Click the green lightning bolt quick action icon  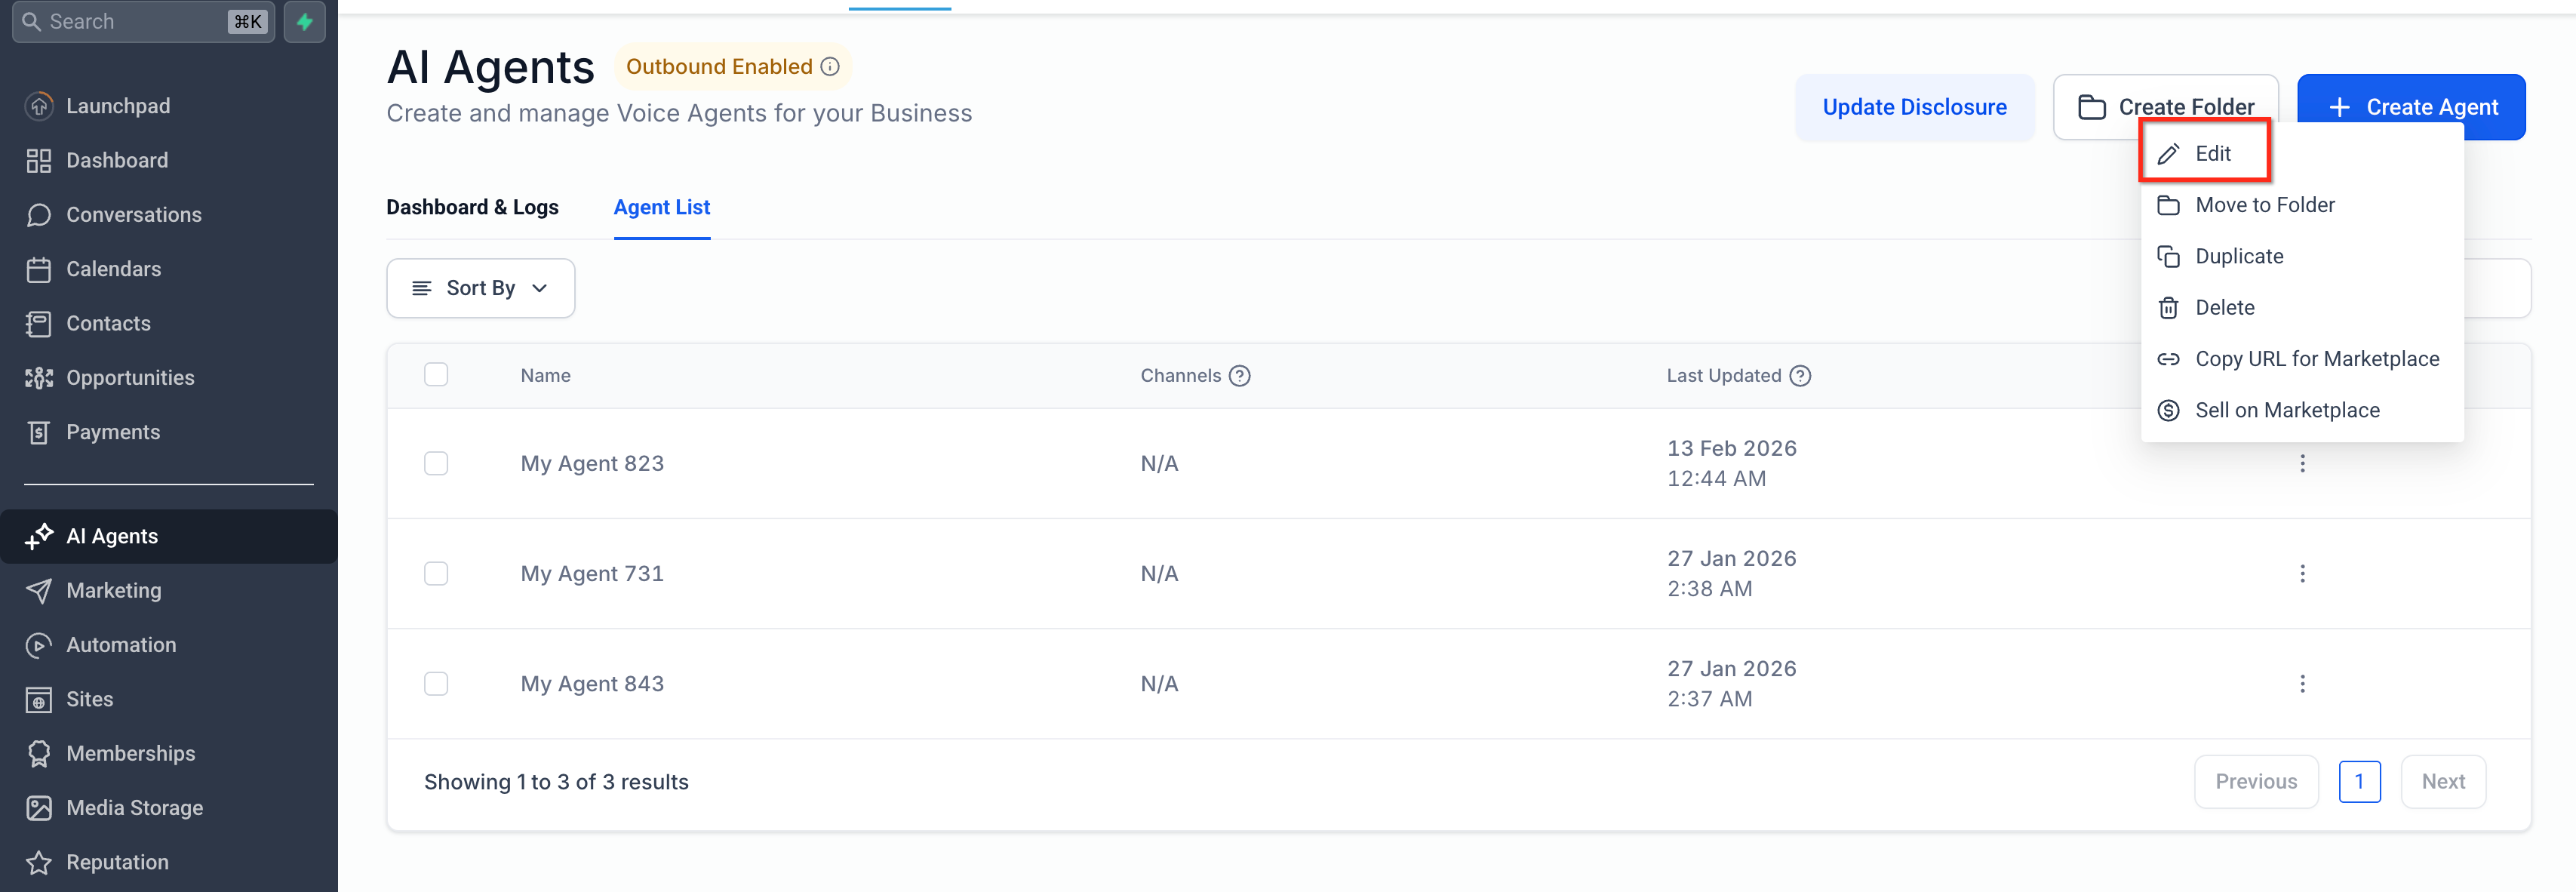(x=304, y=21)
